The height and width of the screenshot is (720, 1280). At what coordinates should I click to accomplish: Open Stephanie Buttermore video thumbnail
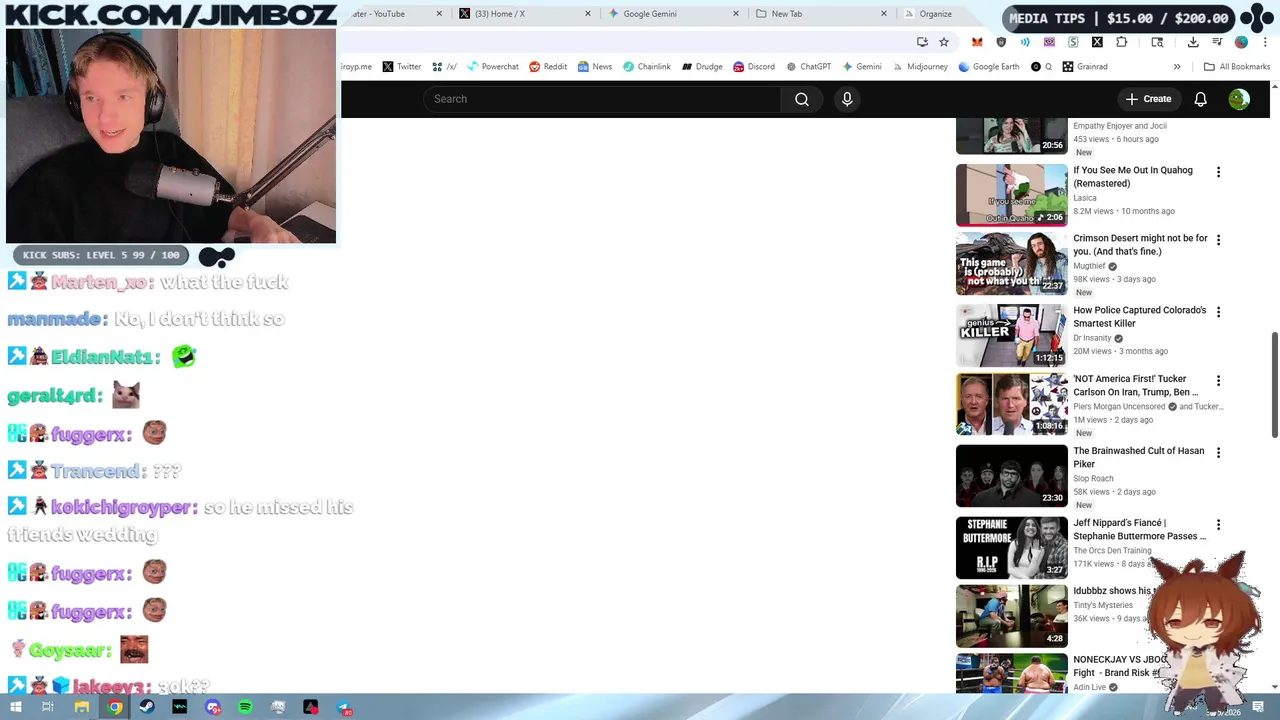pyautogui.click(x=1012, y=548)
